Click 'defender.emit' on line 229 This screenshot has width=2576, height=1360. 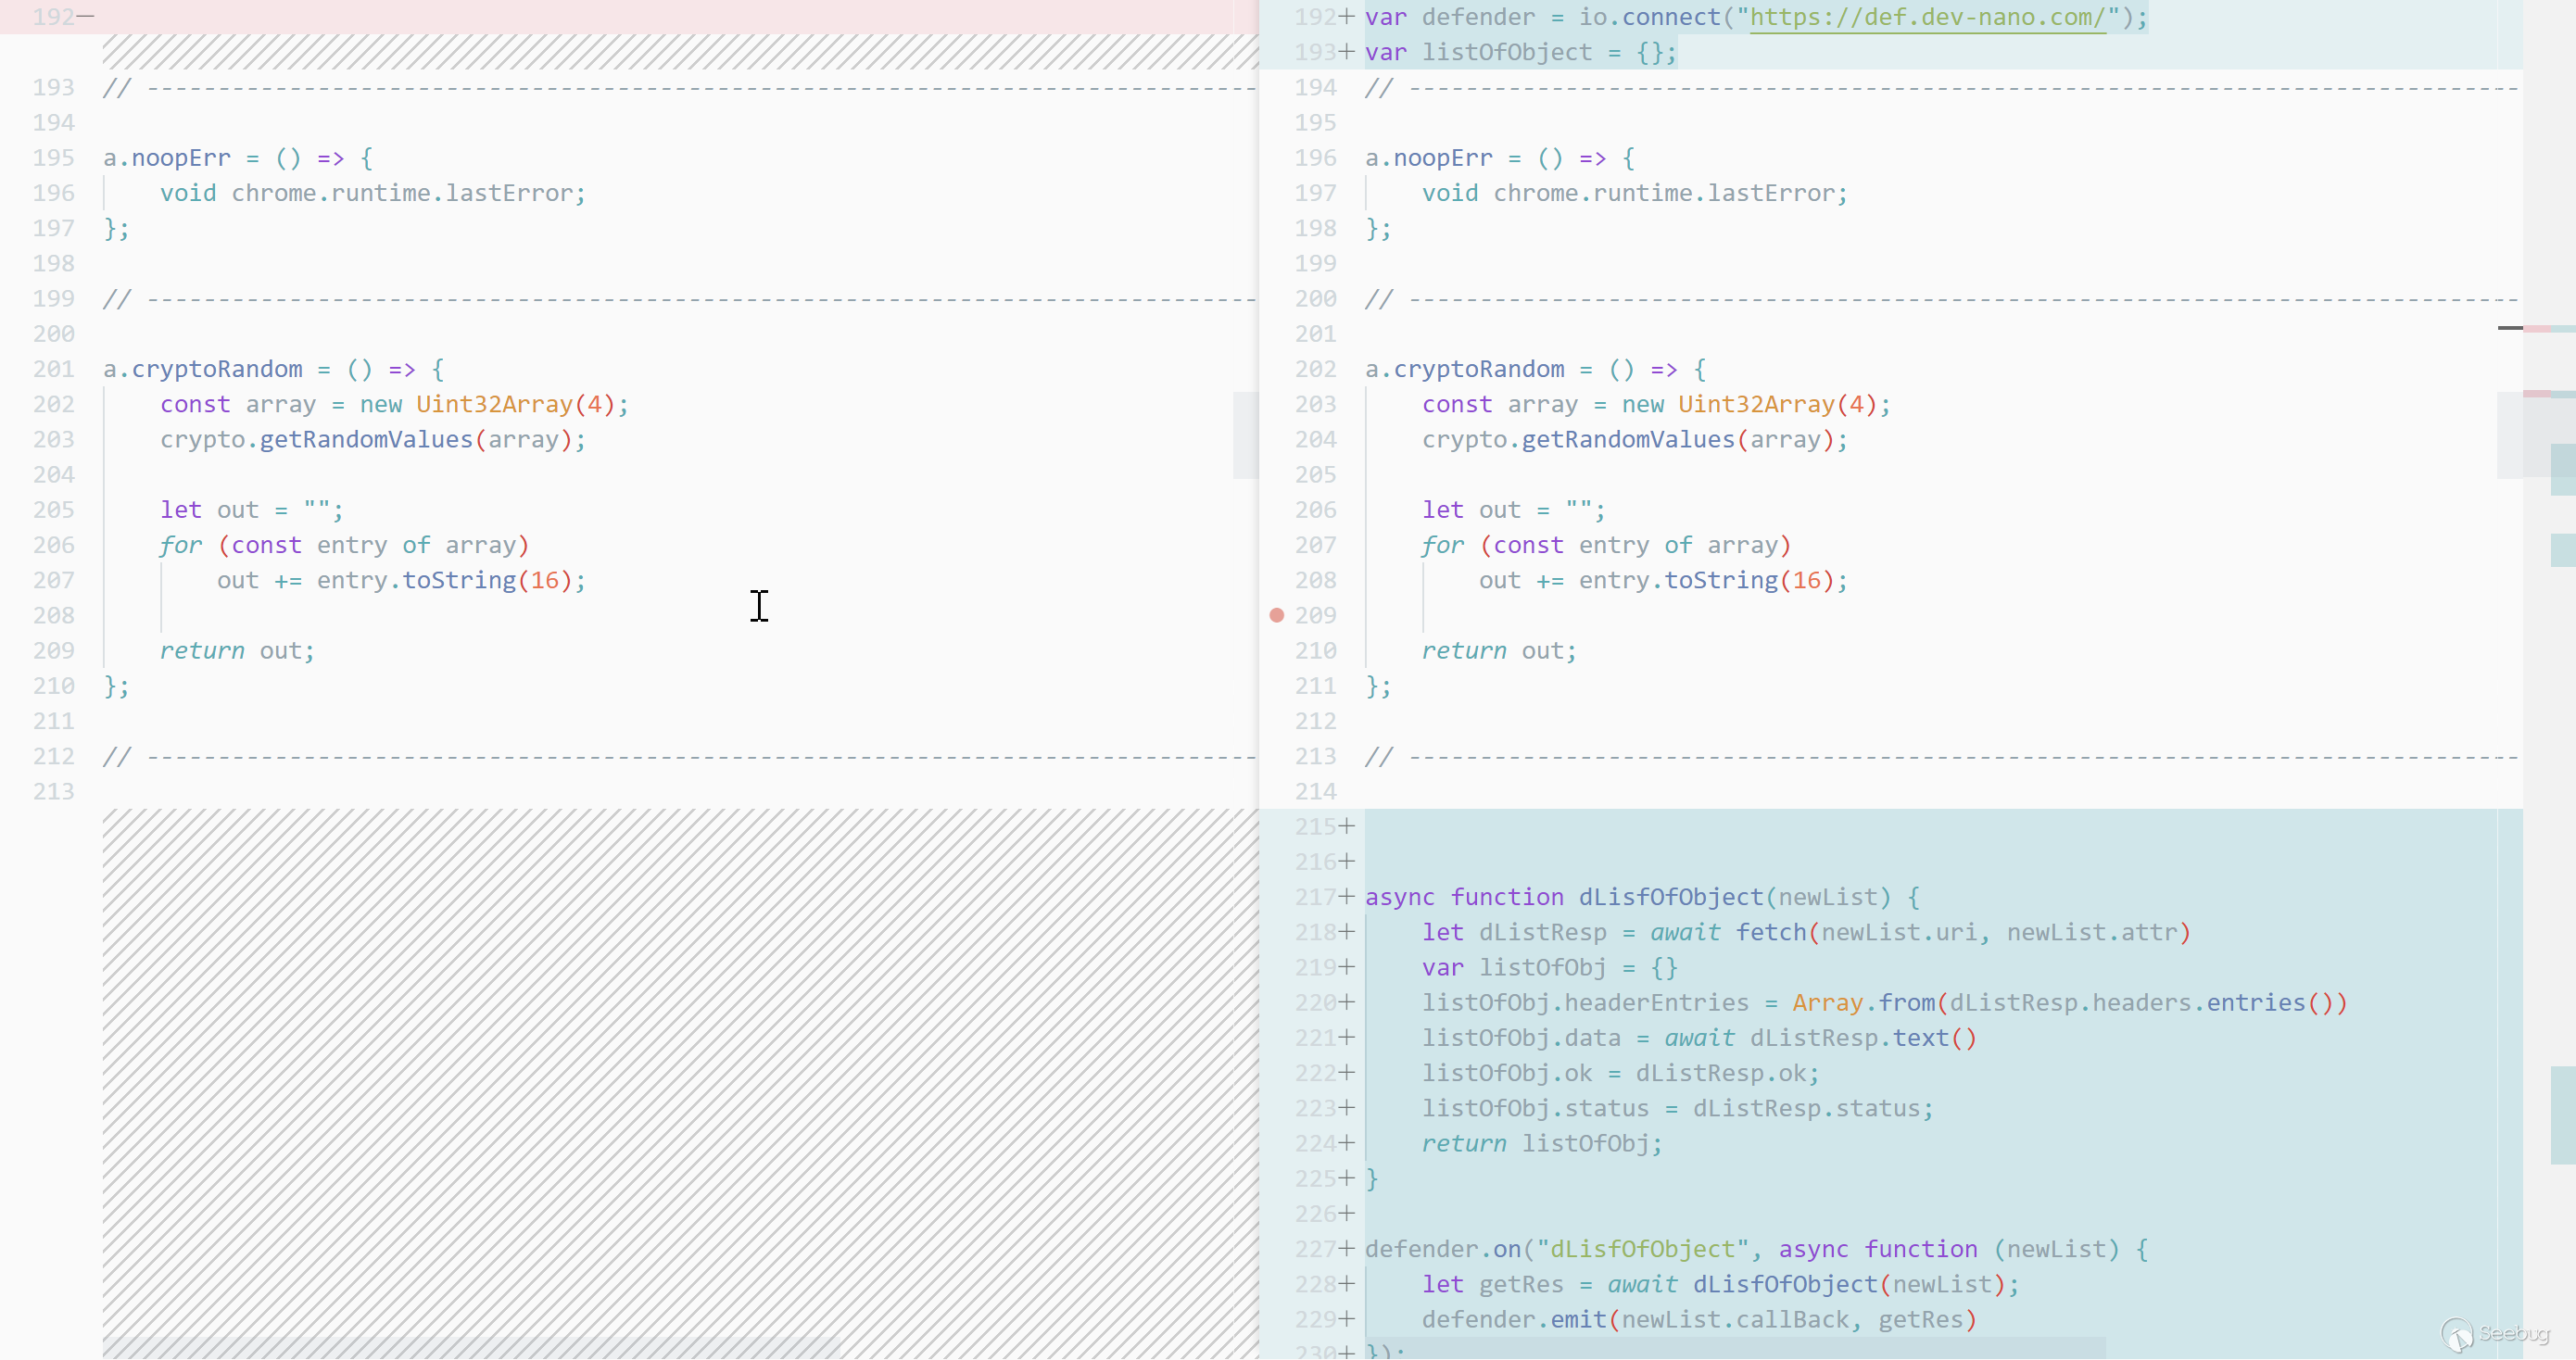pyautogui.click(x=1514, y=1319)
